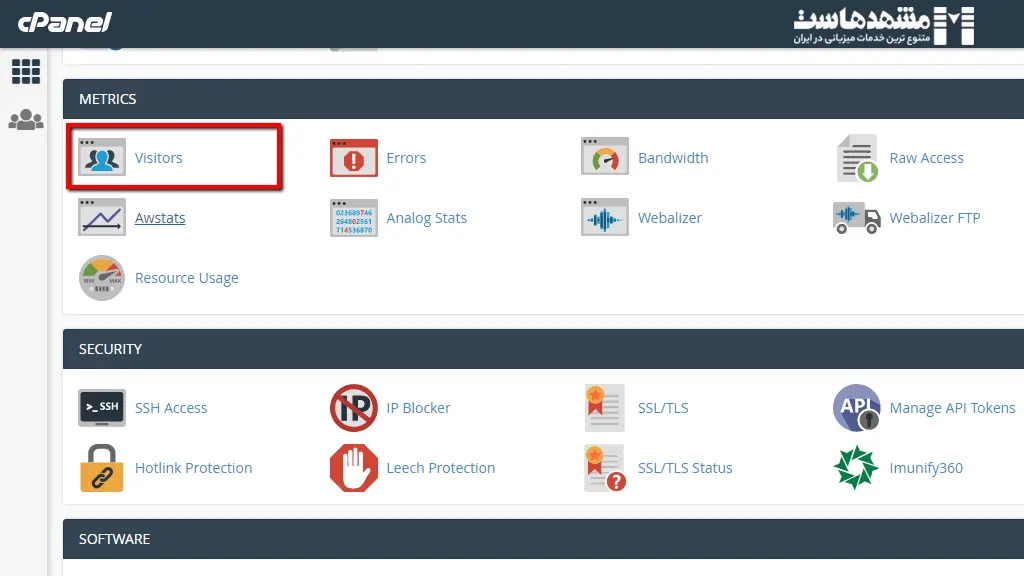Click the Webalizer FTP truck icon
Viewport: 1024px width, 576px height.
pos(856,218)
